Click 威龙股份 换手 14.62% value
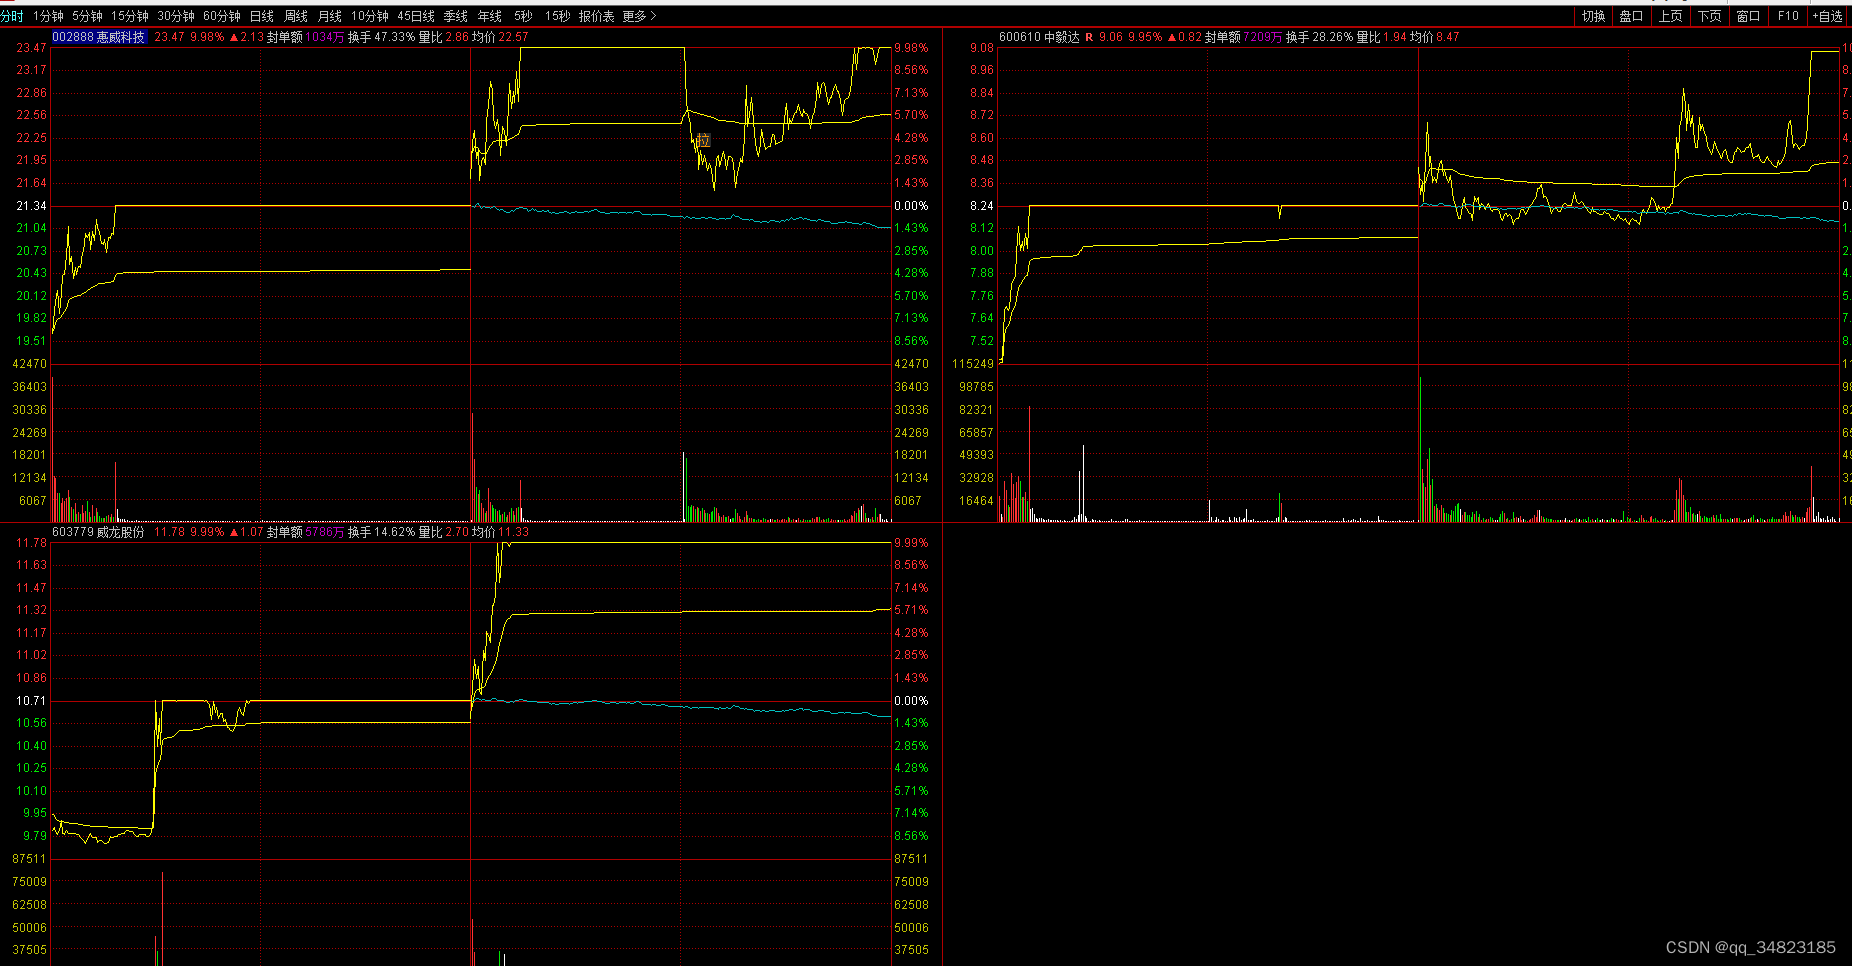 [395, 532]
